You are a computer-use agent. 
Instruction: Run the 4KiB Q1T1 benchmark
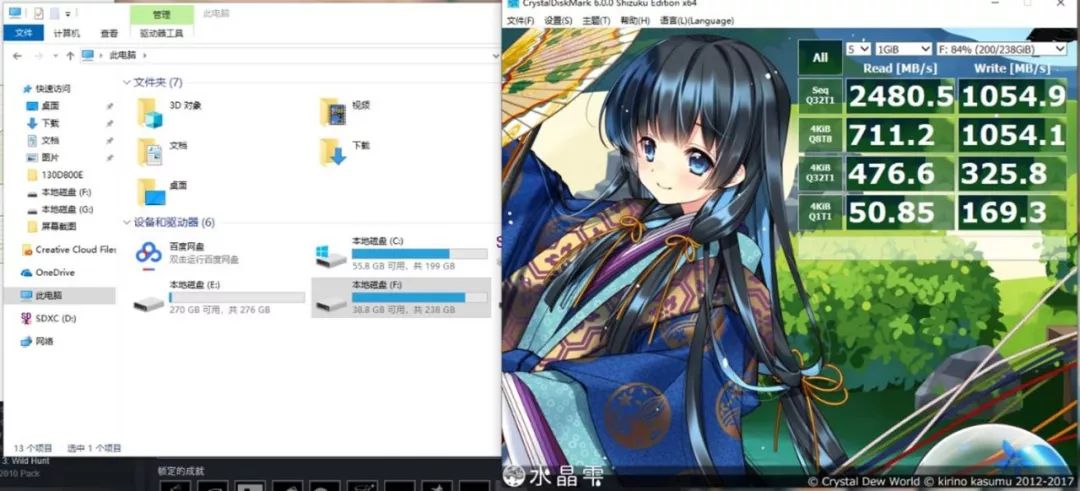coord(820,212)
